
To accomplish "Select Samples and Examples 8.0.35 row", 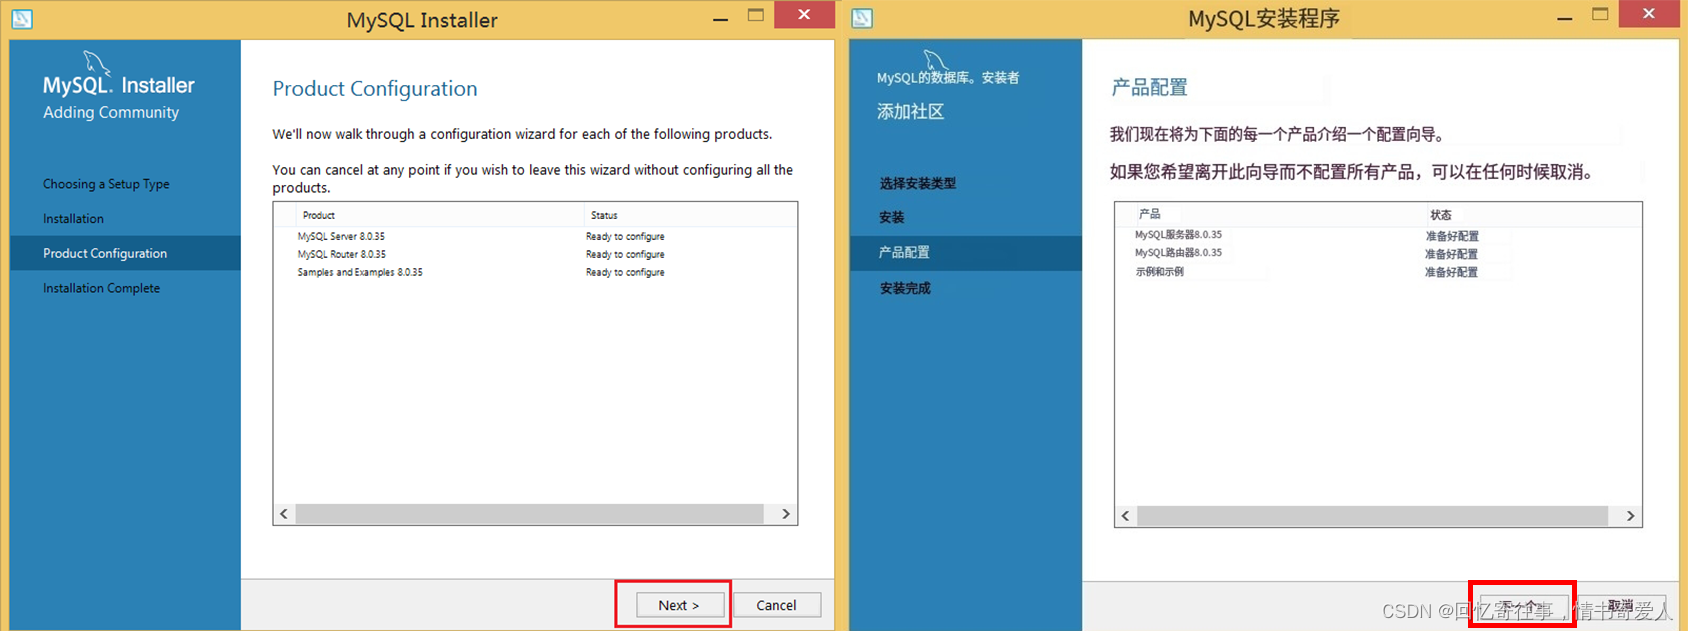I will [535, 273].
